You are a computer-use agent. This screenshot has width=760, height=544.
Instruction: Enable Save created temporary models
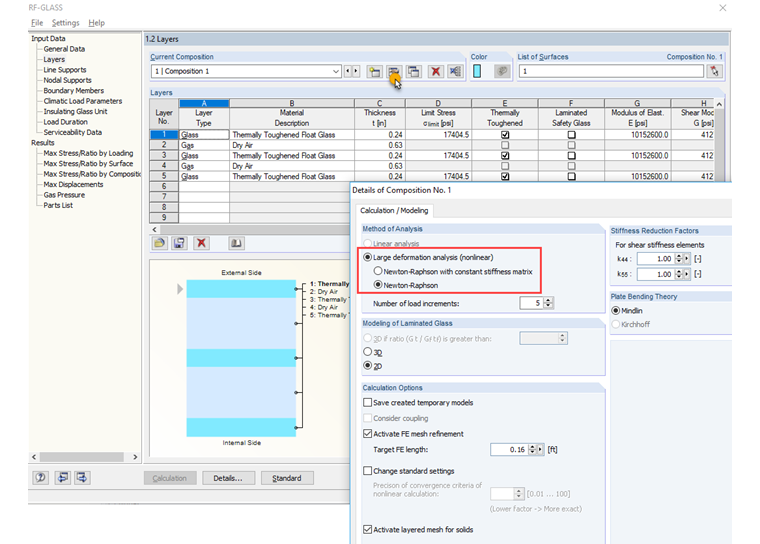click(368, 402)
